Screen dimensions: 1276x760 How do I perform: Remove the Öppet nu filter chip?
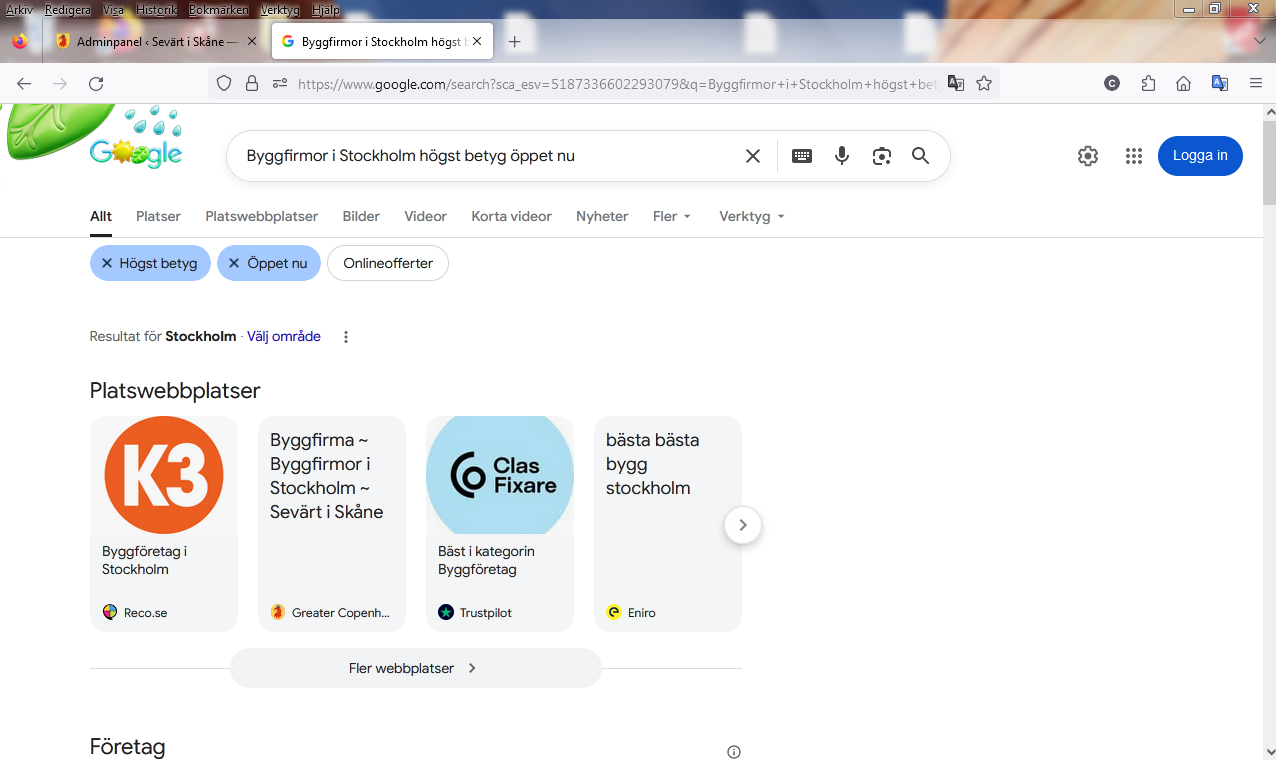268,263
